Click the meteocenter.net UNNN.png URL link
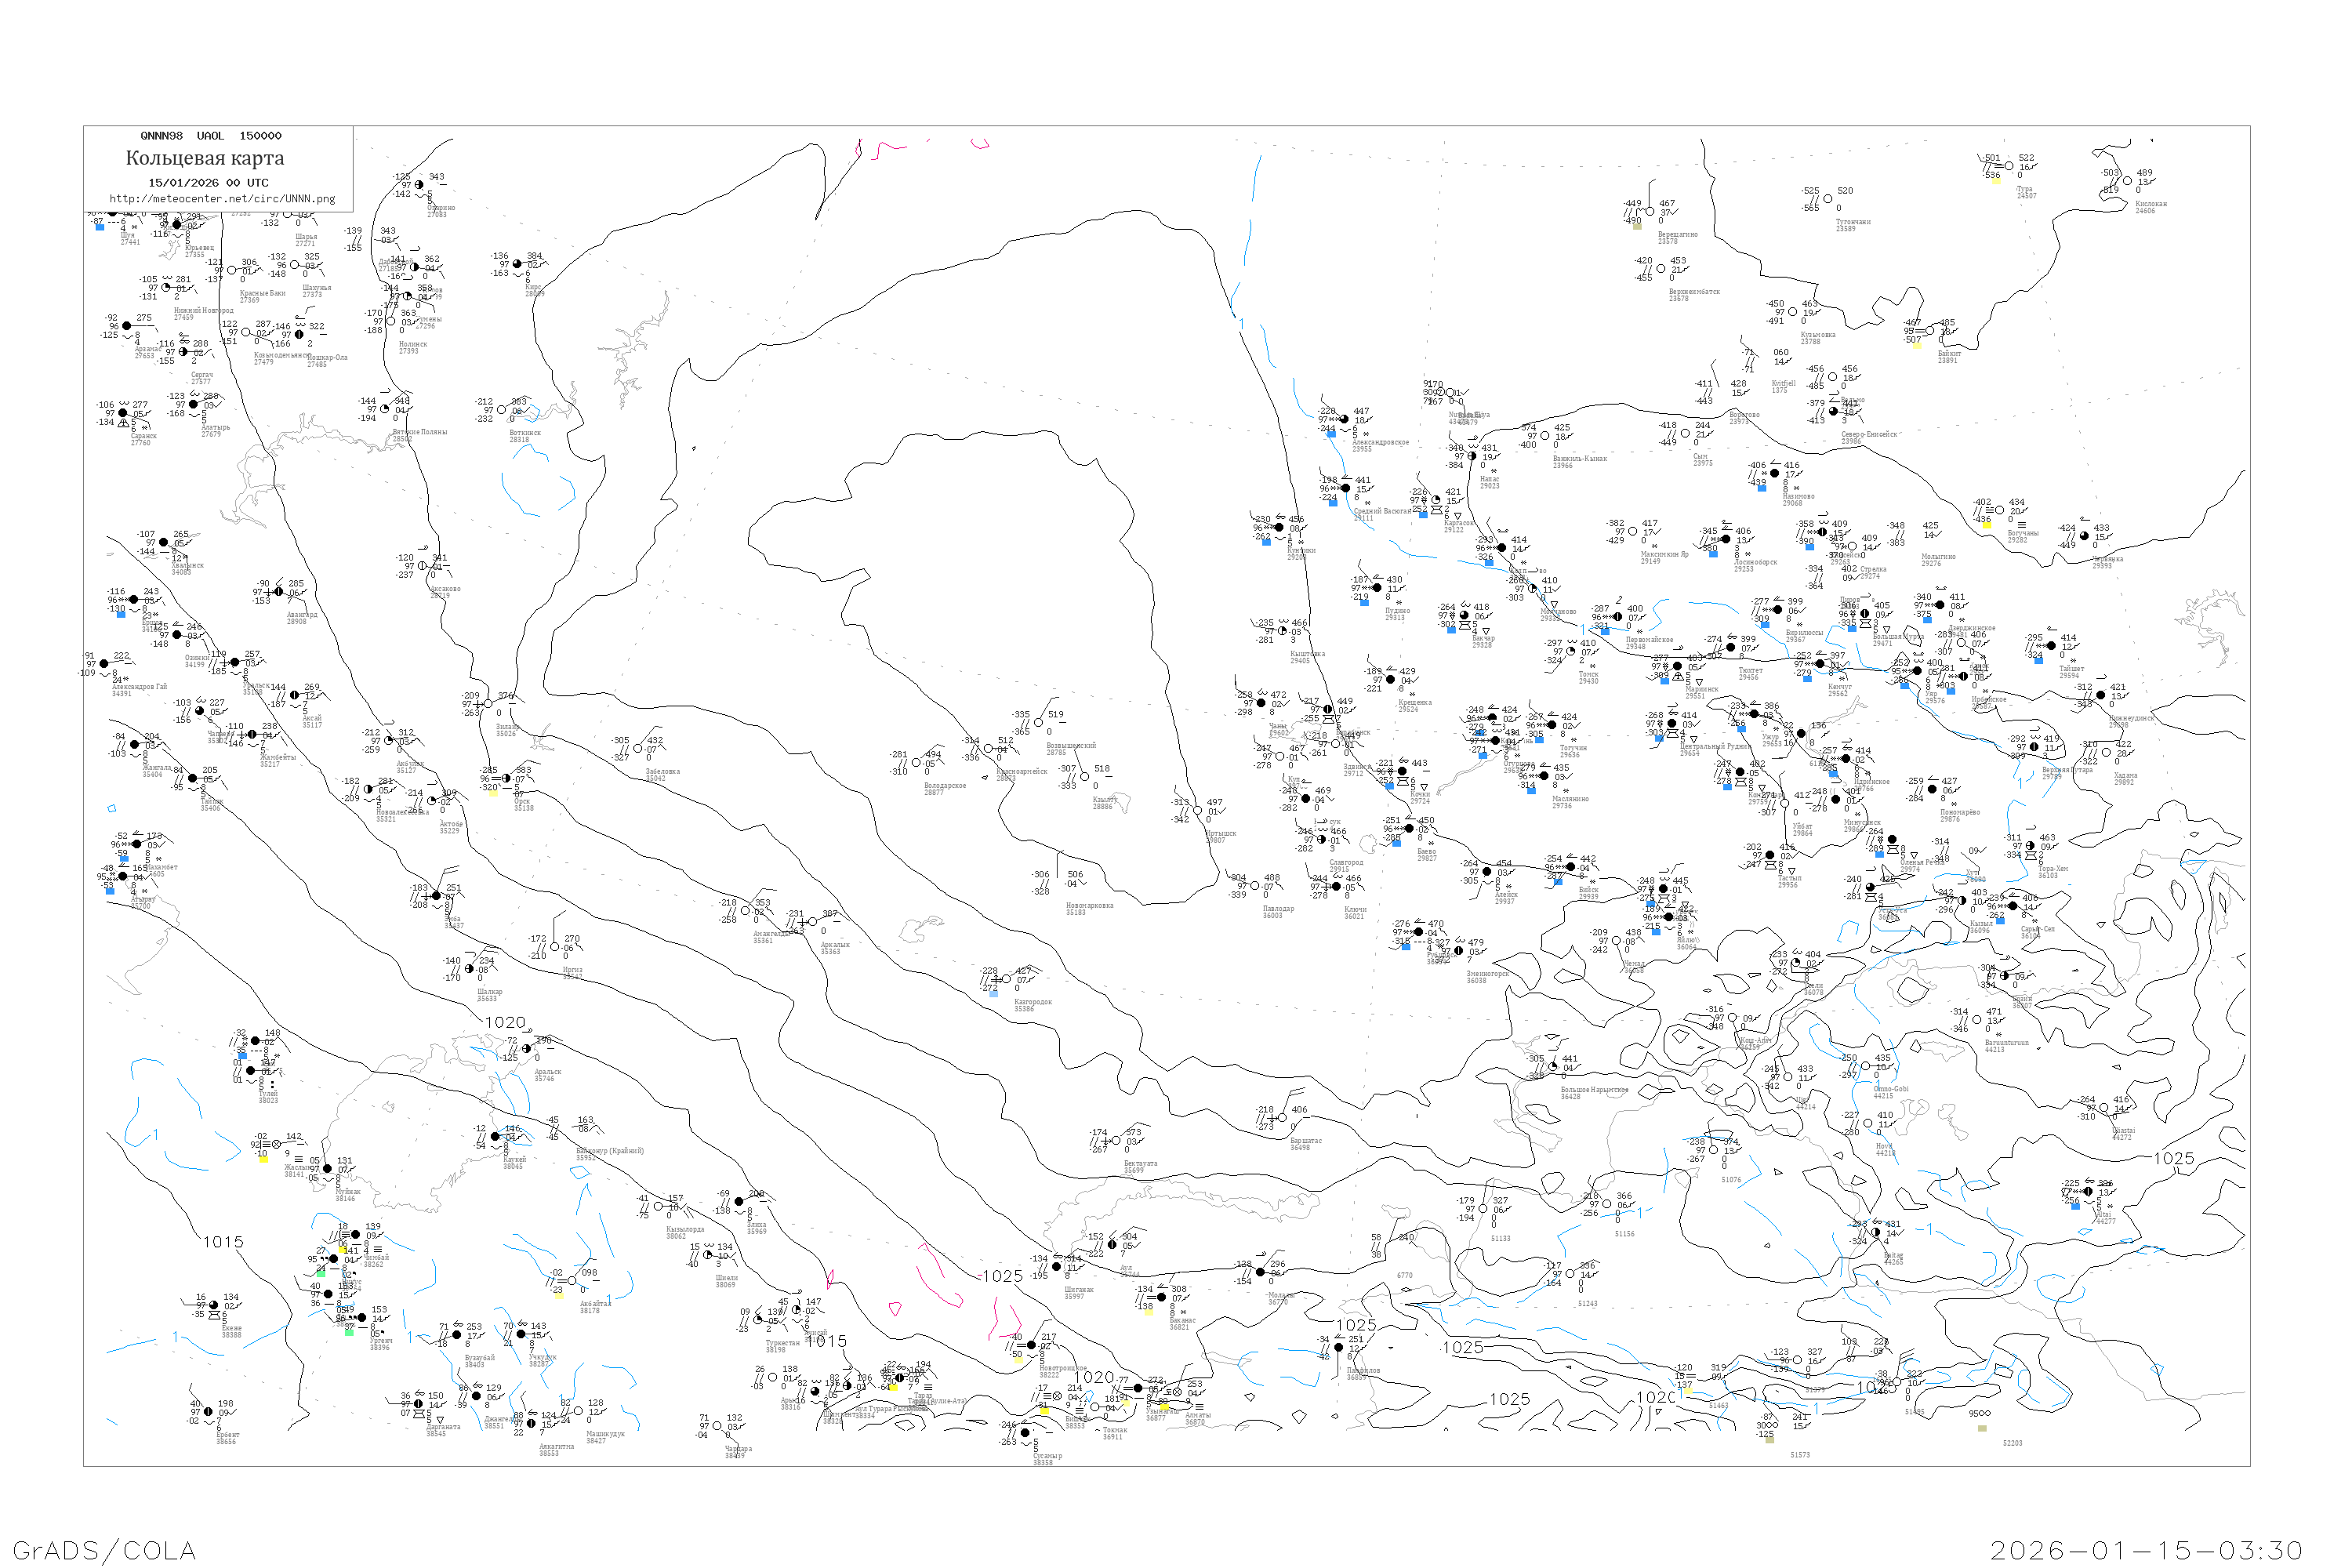The width and height of the screenshot is (2352, 1568). click(x=221, y=199)
